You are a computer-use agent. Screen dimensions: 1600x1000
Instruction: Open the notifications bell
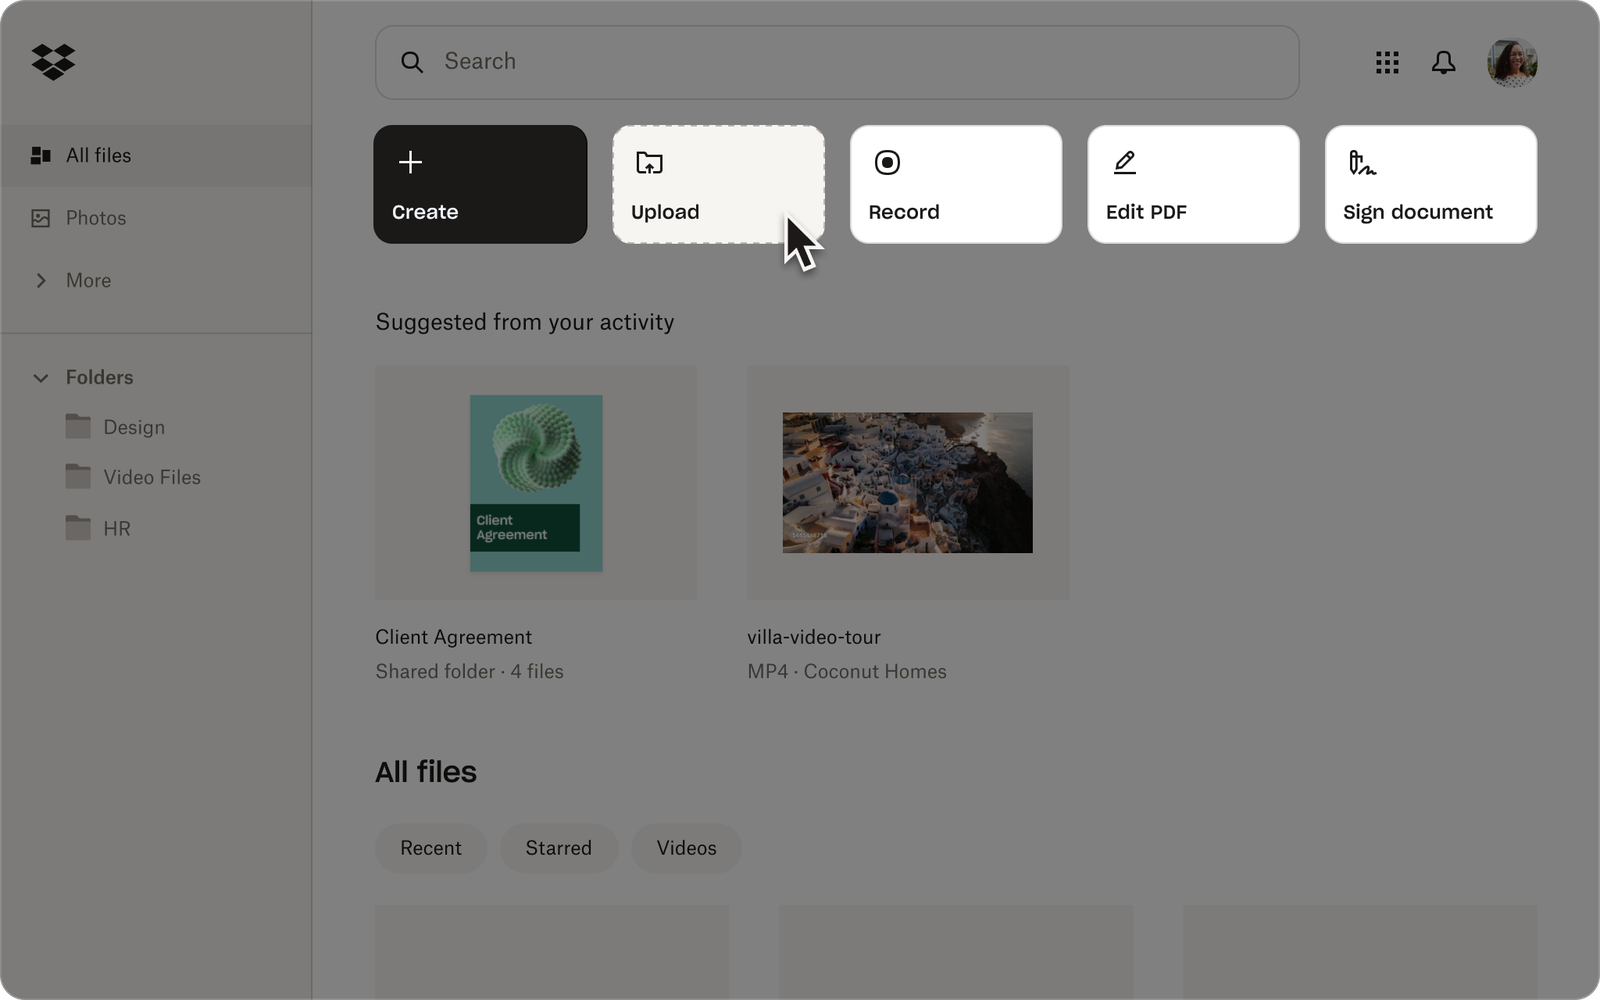1444,62
